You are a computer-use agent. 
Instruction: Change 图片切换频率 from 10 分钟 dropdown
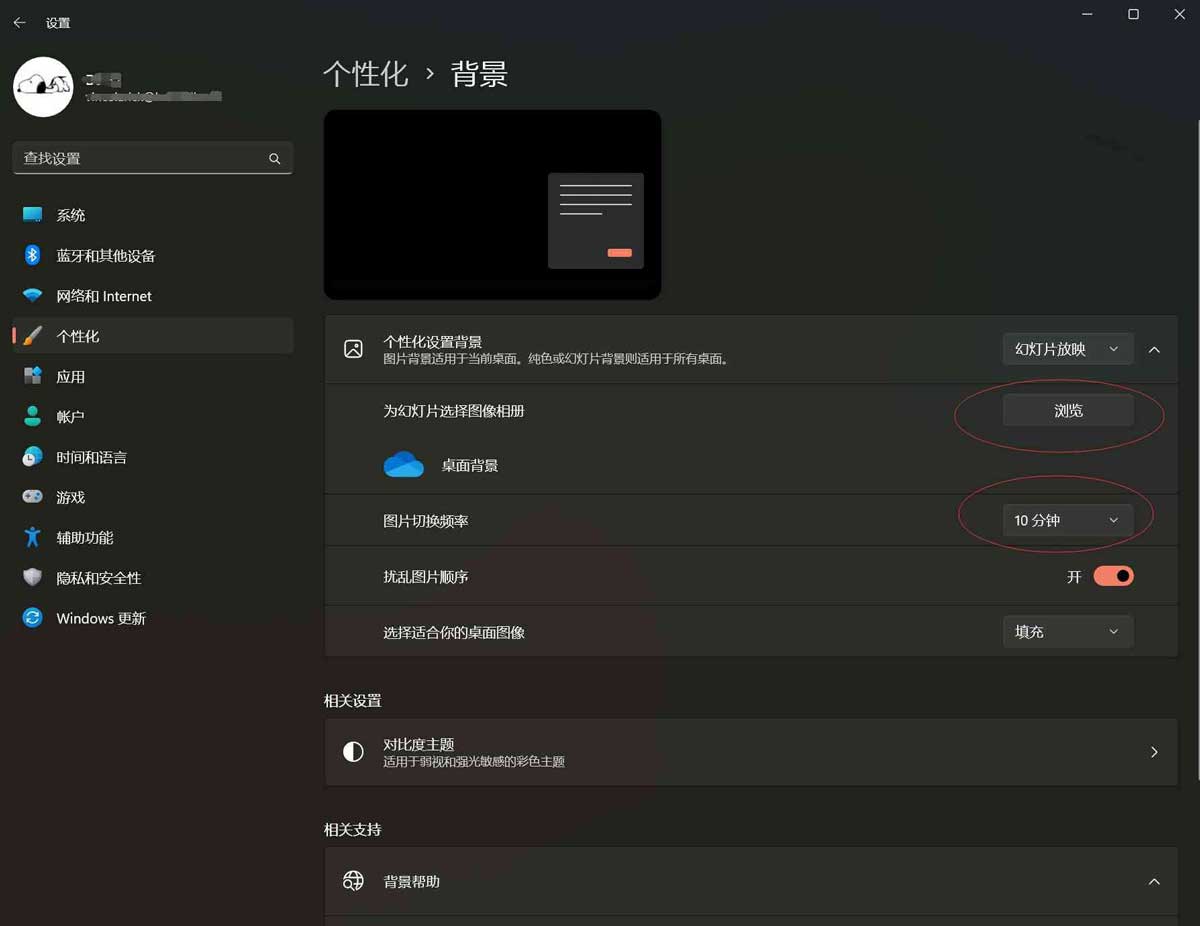(x=1067, y=519)
